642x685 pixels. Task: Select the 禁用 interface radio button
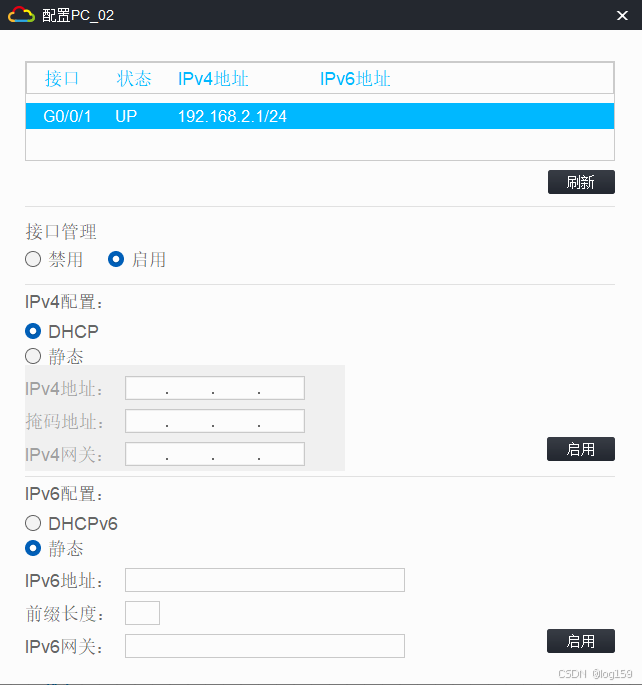click(x=33, y=259)
